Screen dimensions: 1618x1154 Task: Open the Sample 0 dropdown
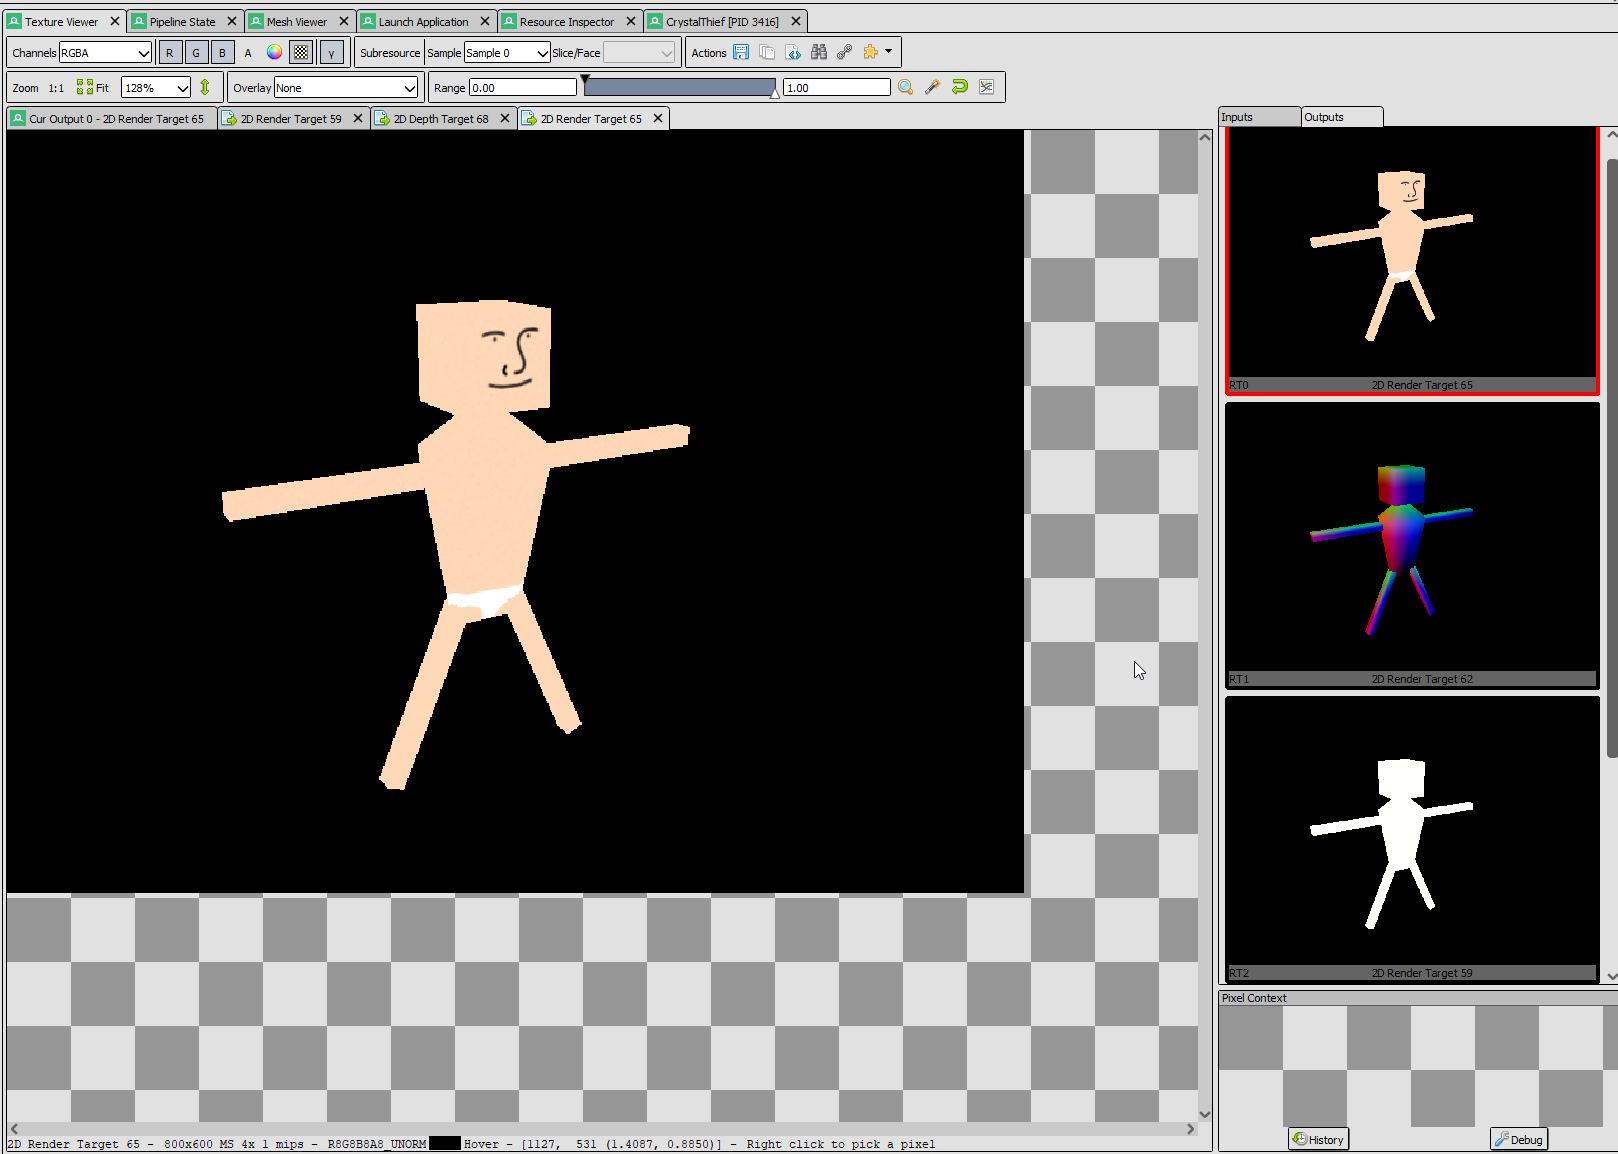(x=507, y=53)
